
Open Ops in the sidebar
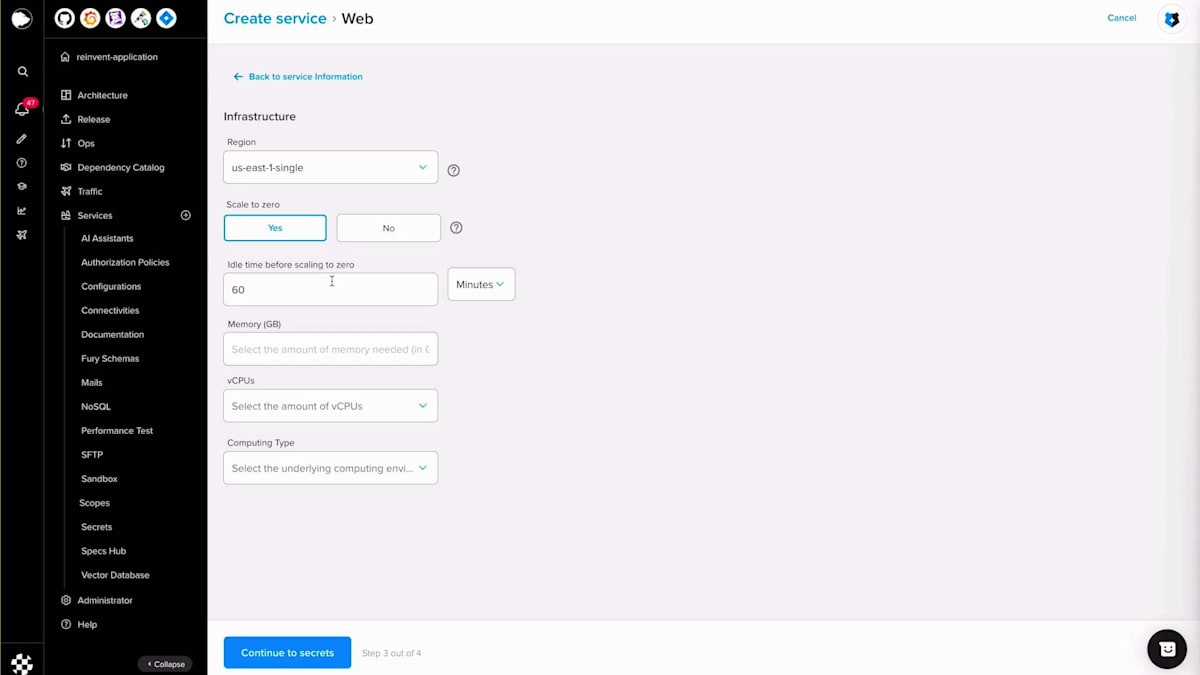pyautogui.click(x=86, y=143)
